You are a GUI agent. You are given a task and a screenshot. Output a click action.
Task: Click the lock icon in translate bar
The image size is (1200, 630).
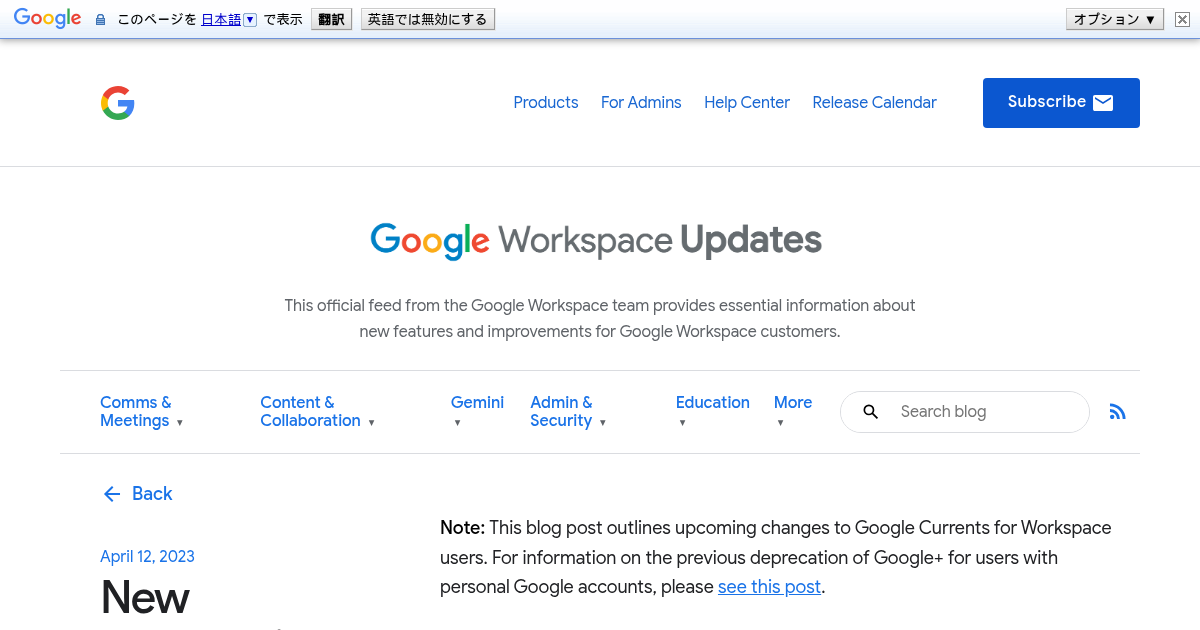100,20
